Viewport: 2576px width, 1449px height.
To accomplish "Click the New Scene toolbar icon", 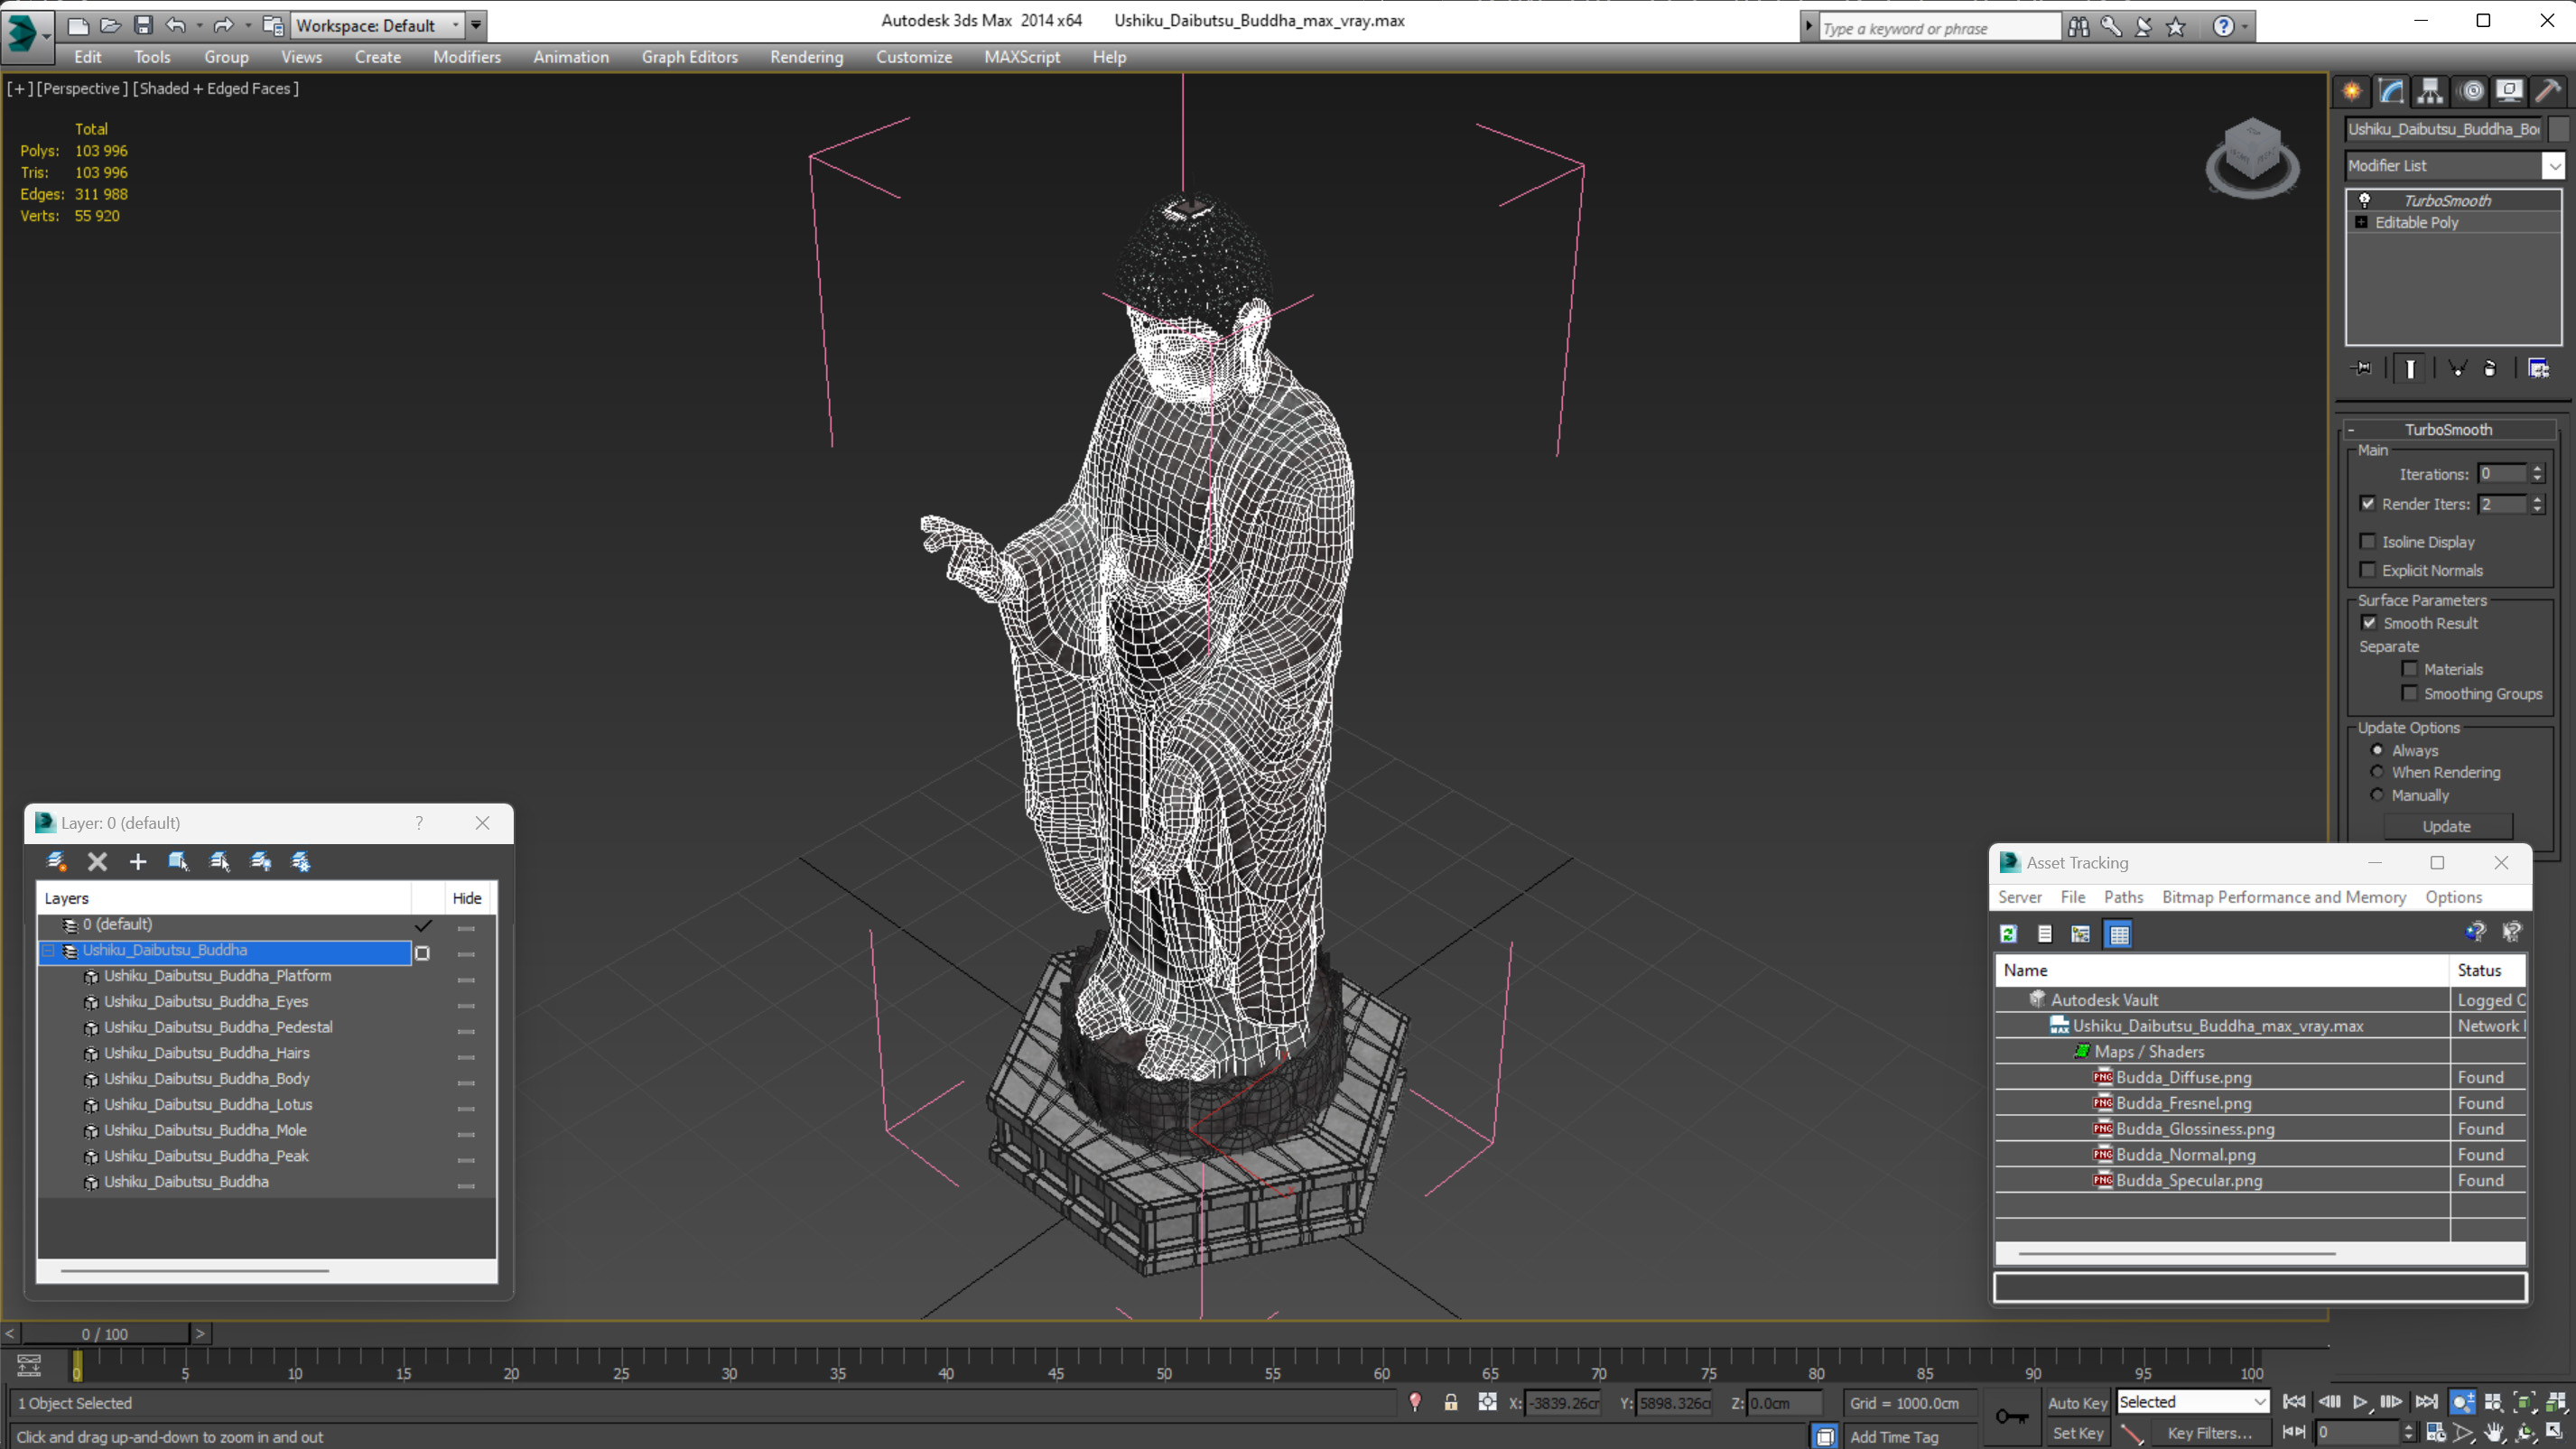I will pyautogui.click(x=78, y=25).
